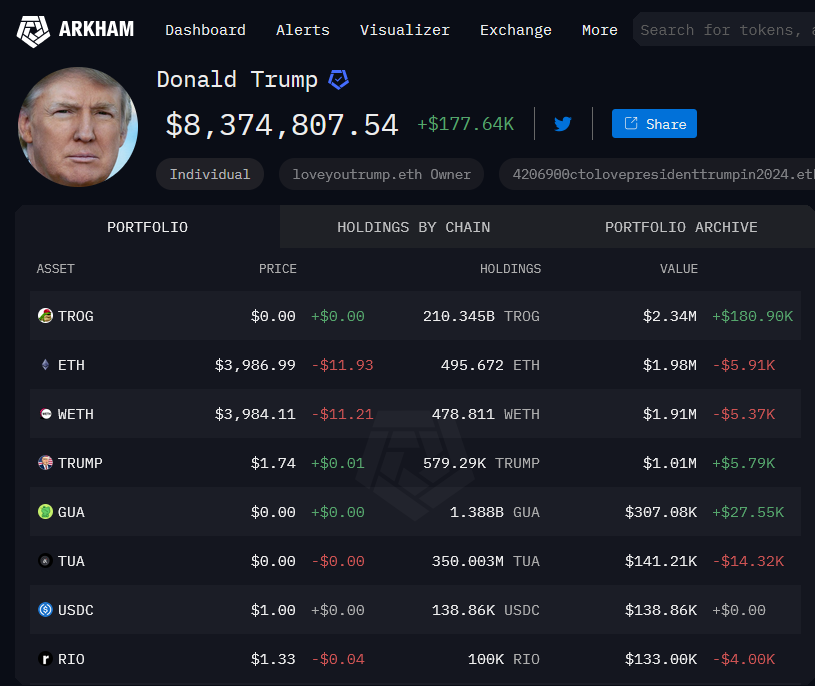Switch to PORTFOLIO ARCHIVE tab
This screenshot has width=815, height=686.
coord(681,227)
